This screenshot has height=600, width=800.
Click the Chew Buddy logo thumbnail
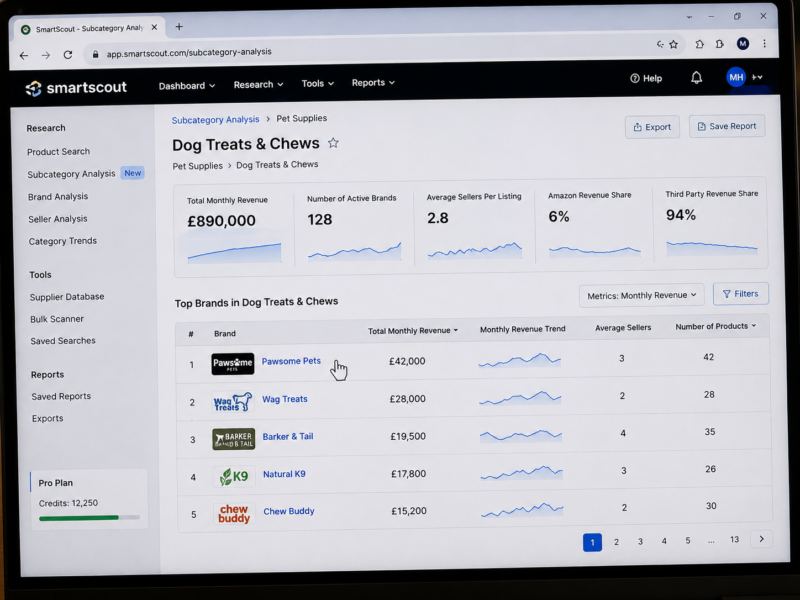(234, 514)
